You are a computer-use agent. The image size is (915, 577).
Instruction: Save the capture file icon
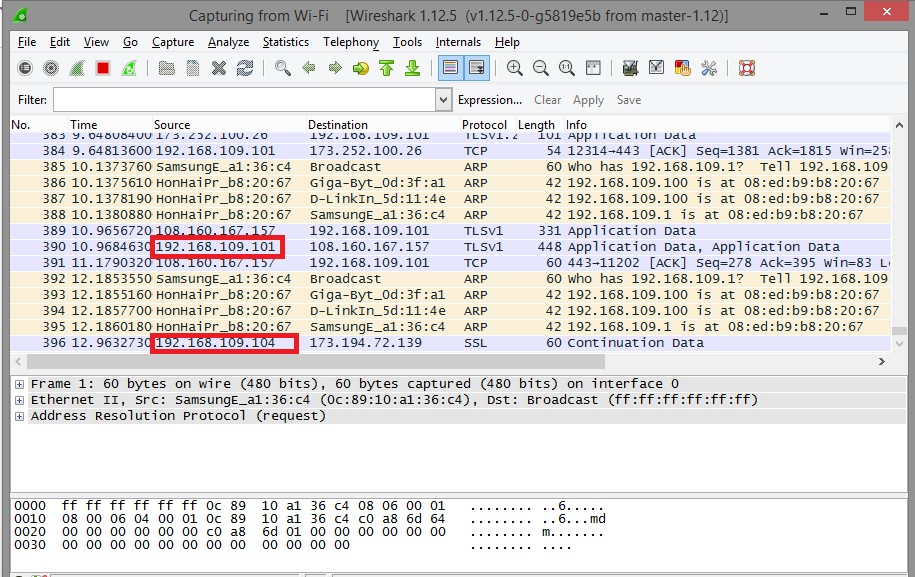click(193, 68)
